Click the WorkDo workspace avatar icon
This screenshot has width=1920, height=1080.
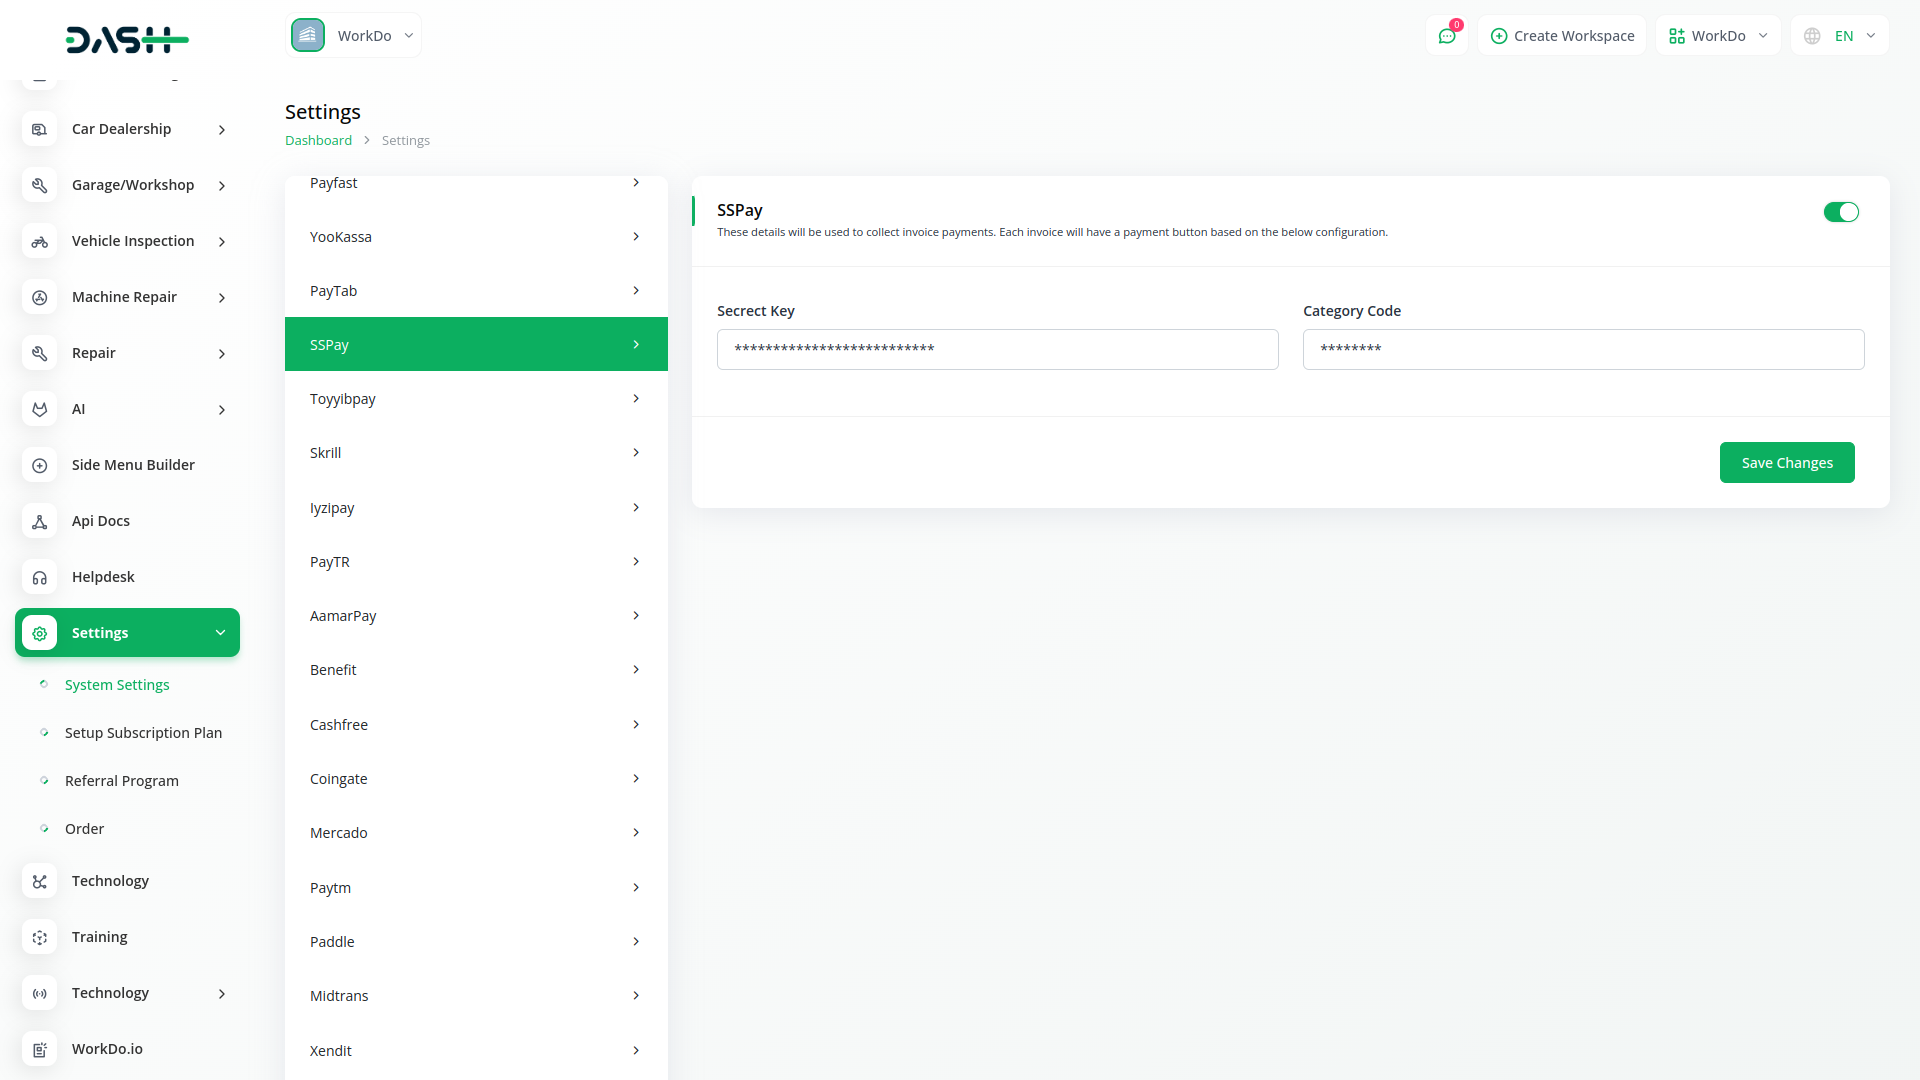tap(308, 35)
